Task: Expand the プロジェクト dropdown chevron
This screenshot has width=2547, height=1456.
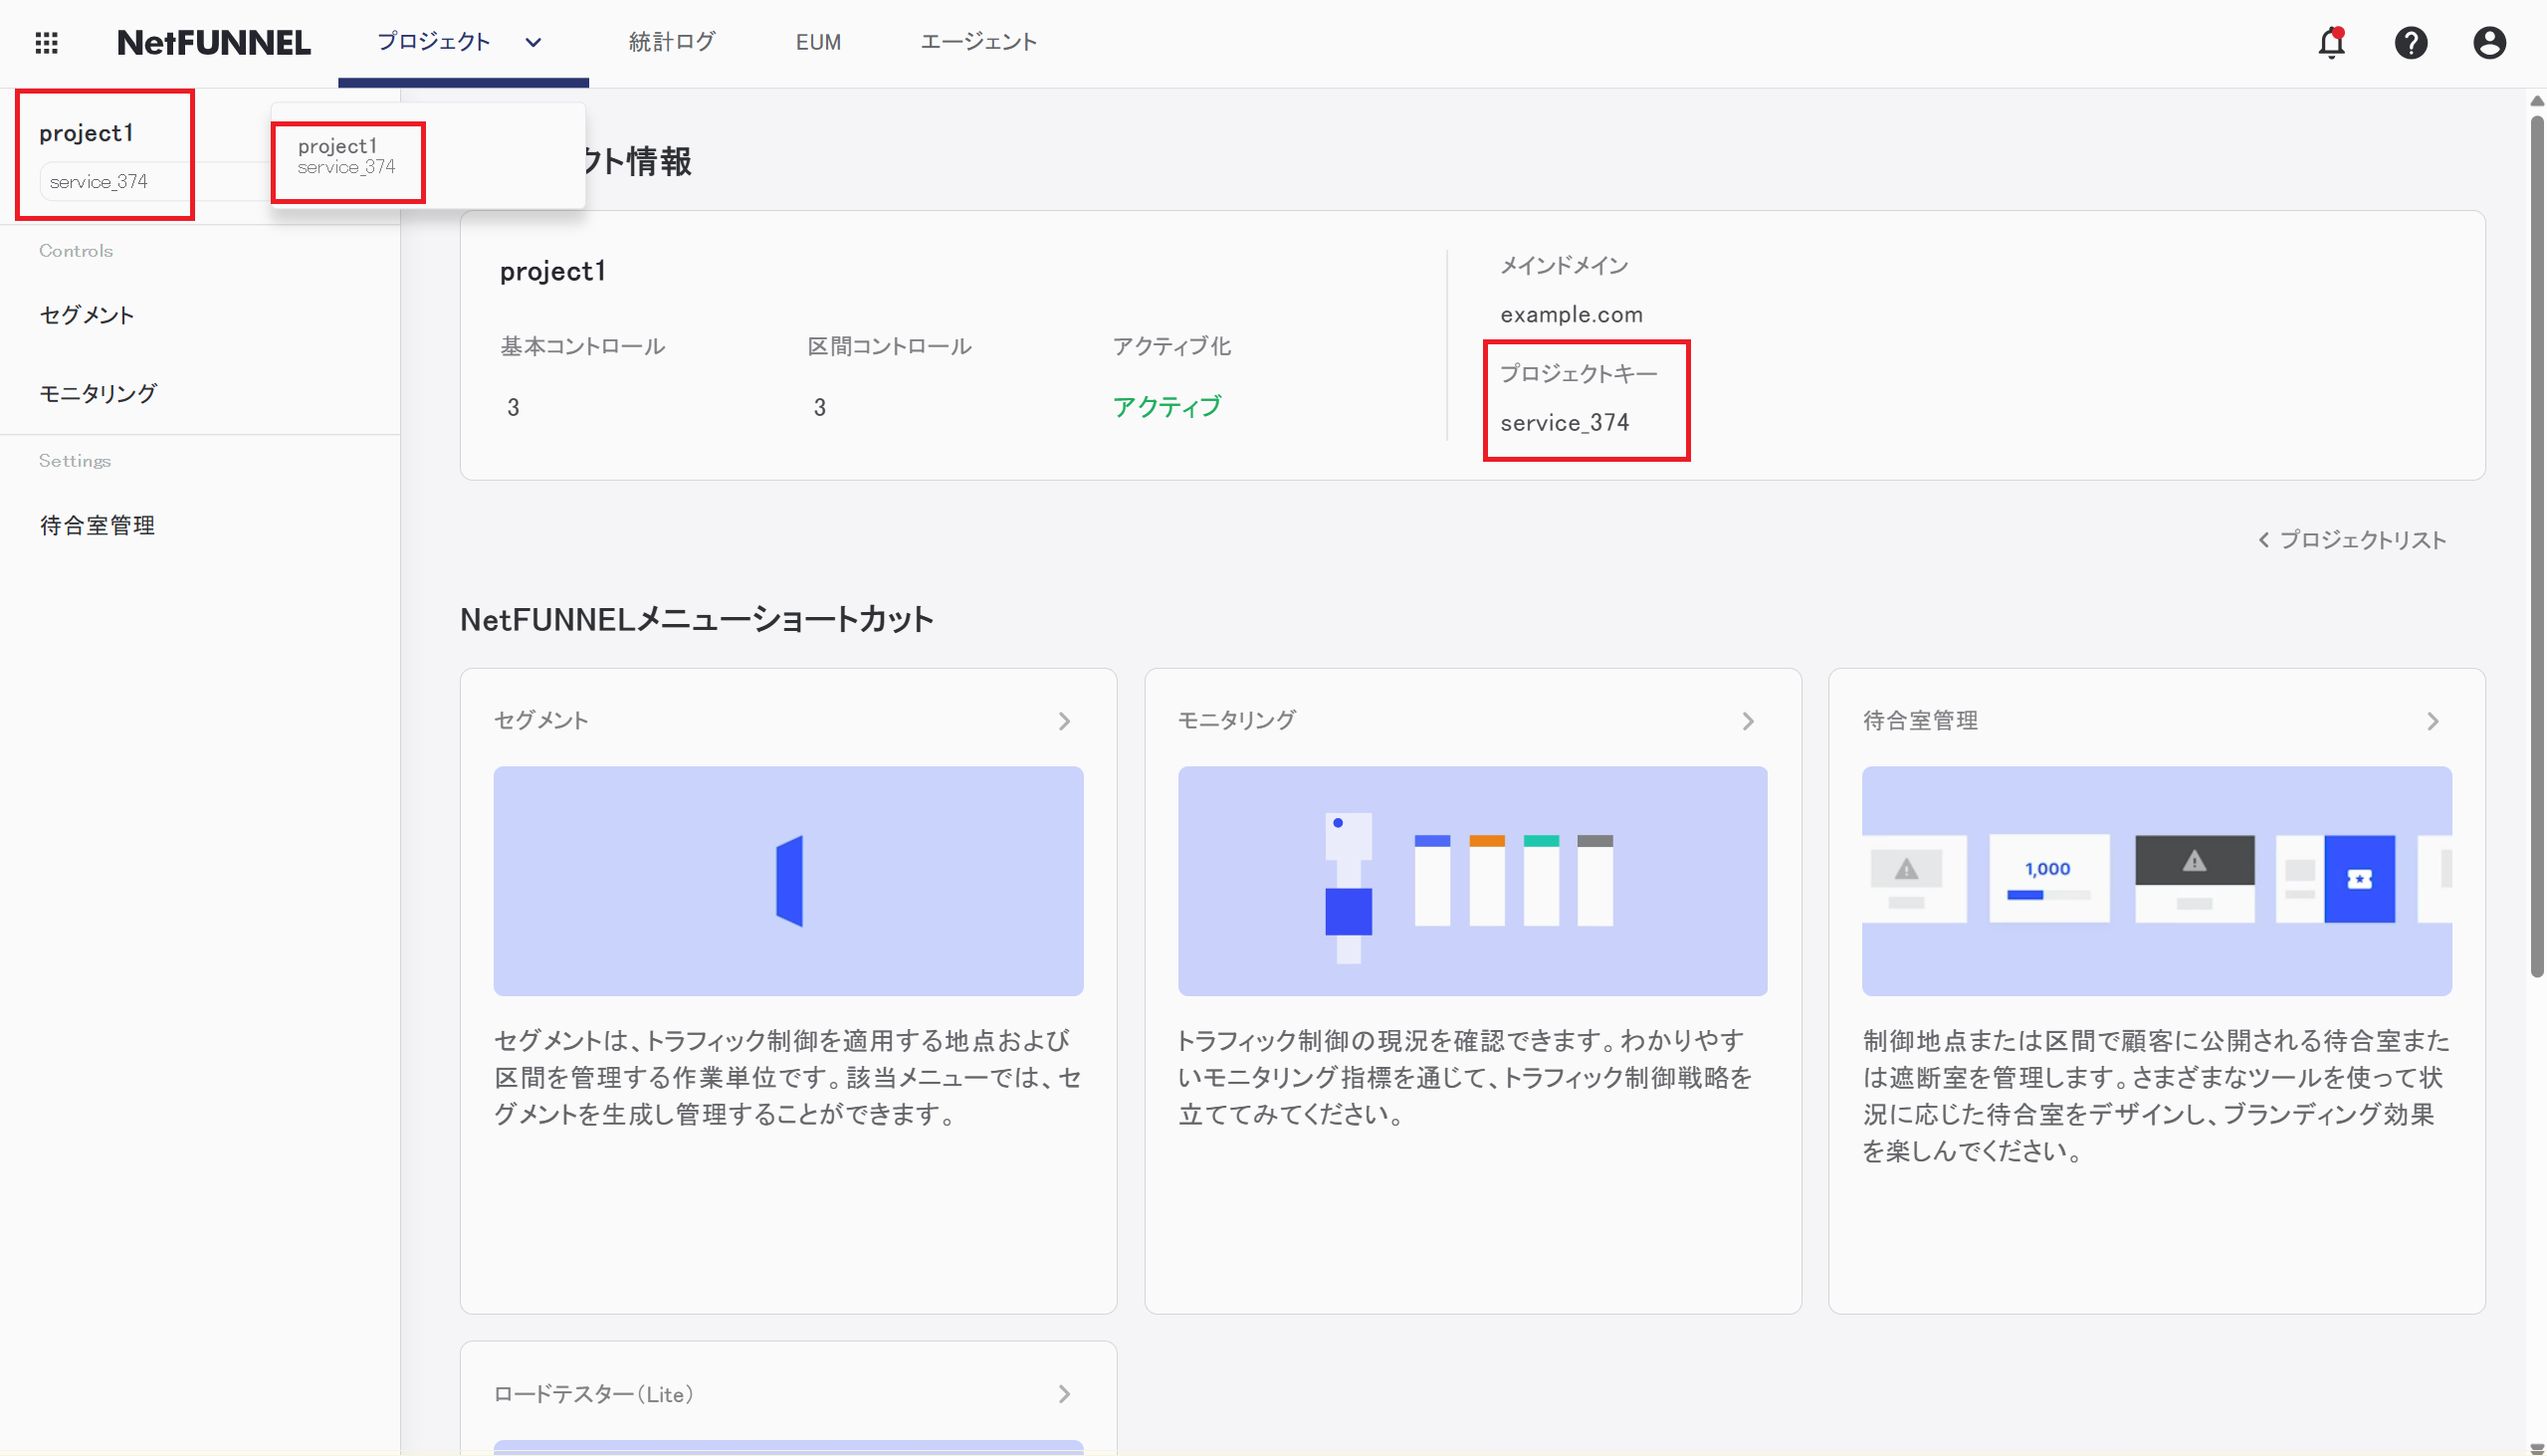Action: point(533,42)
